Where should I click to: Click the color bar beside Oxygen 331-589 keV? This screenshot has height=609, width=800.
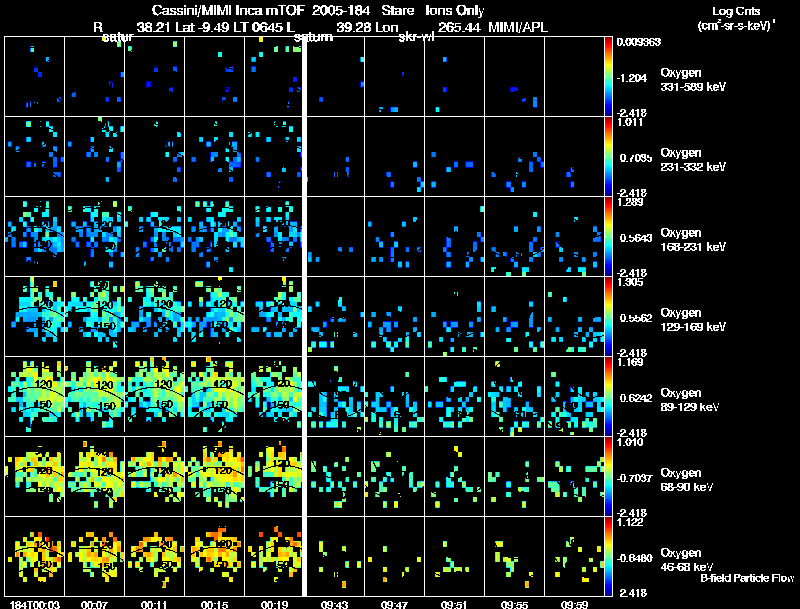[x=608, y=77]
